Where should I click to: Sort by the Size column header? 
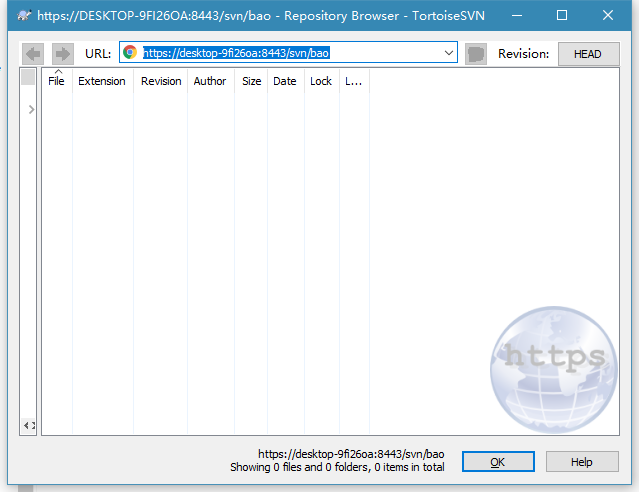click(251, 81)
